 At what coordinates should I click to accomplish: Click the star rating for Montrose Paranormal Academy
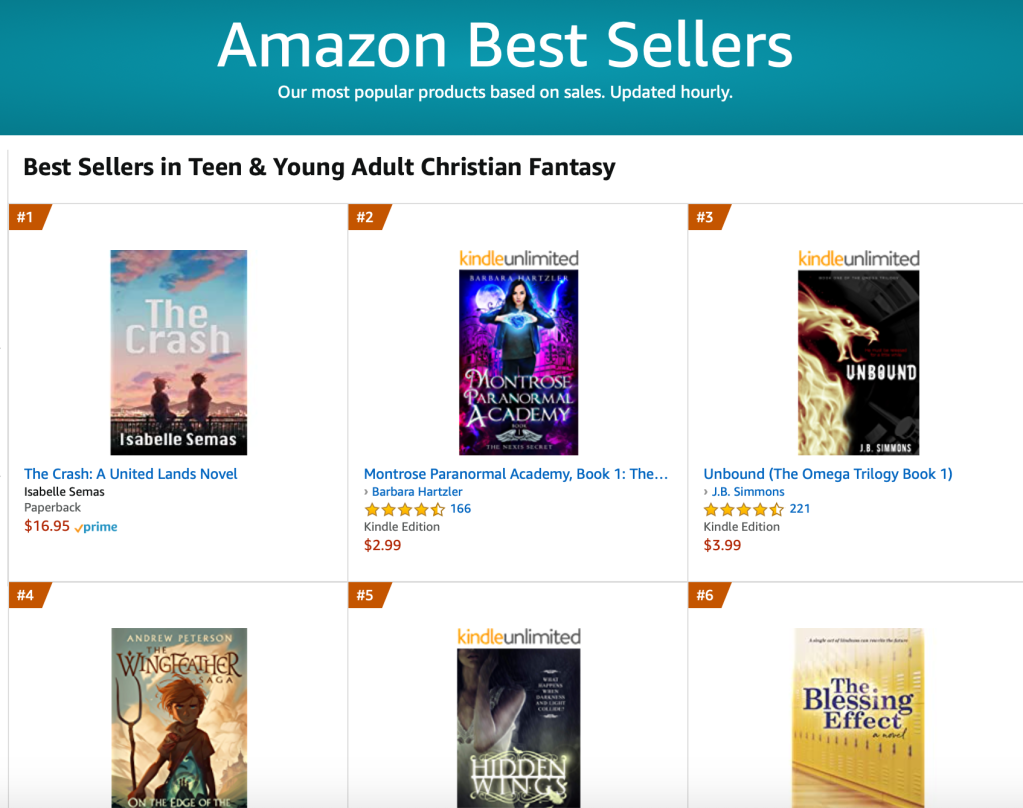404,509
